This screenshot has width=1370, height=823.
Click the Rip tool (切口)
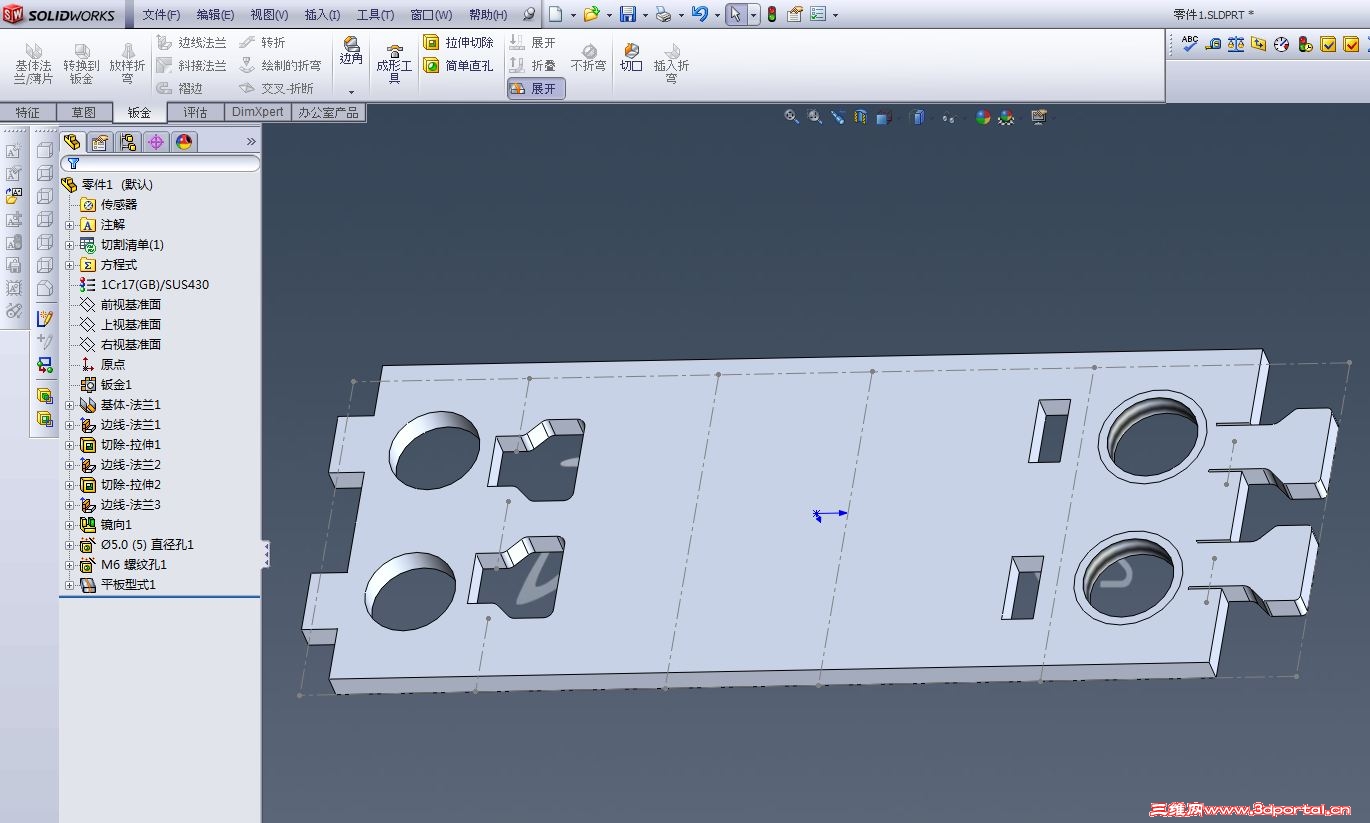[631, 57]
